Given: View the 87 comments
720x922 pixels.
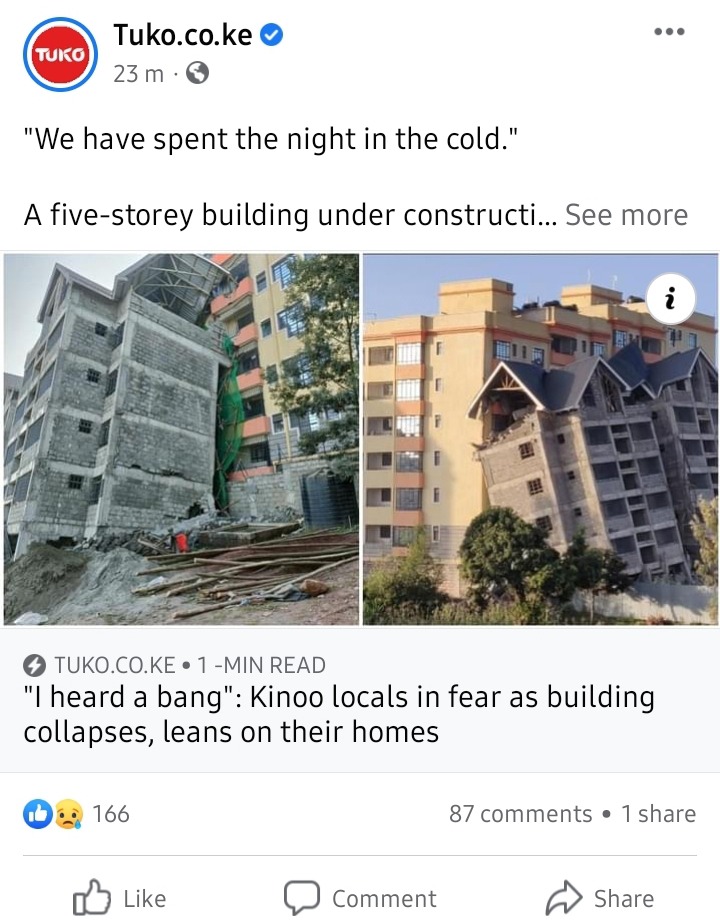Looking at the screenshot, I should click(521, 814).
